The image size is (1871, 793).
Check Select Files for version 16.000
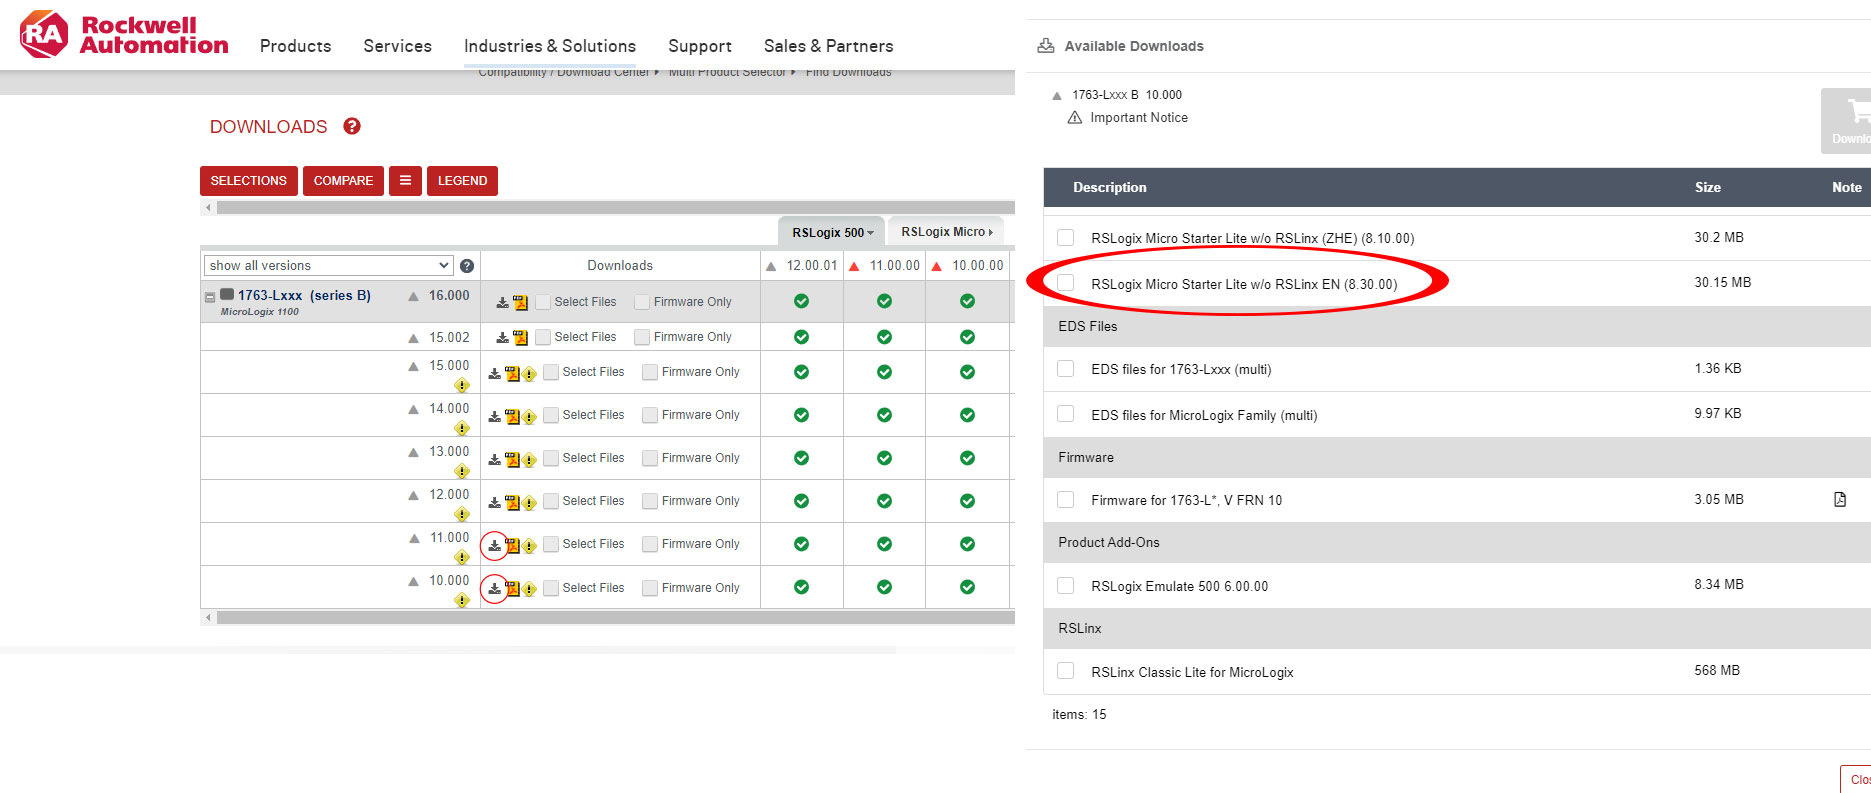tap(543, 302)
